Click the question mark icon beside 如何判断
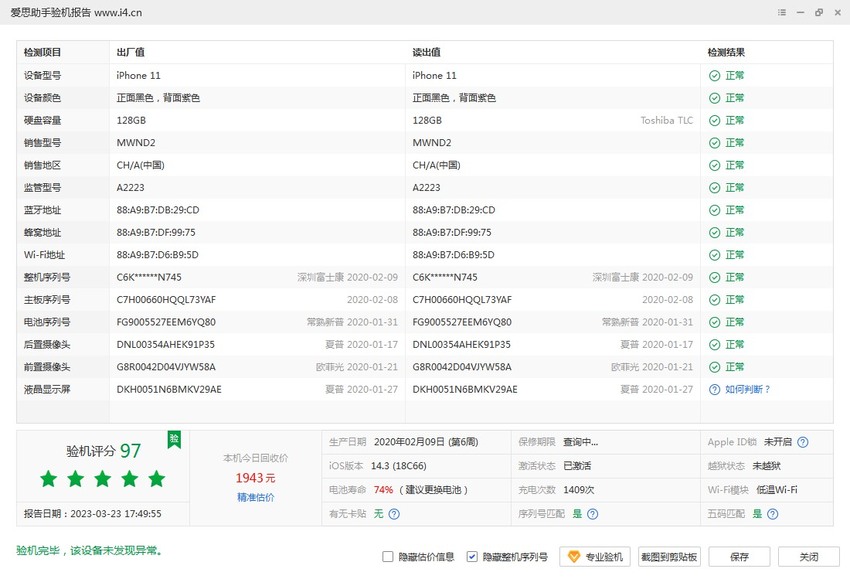Image resolution: width=850 pixels, height=579 pixels. pos(714,390)
